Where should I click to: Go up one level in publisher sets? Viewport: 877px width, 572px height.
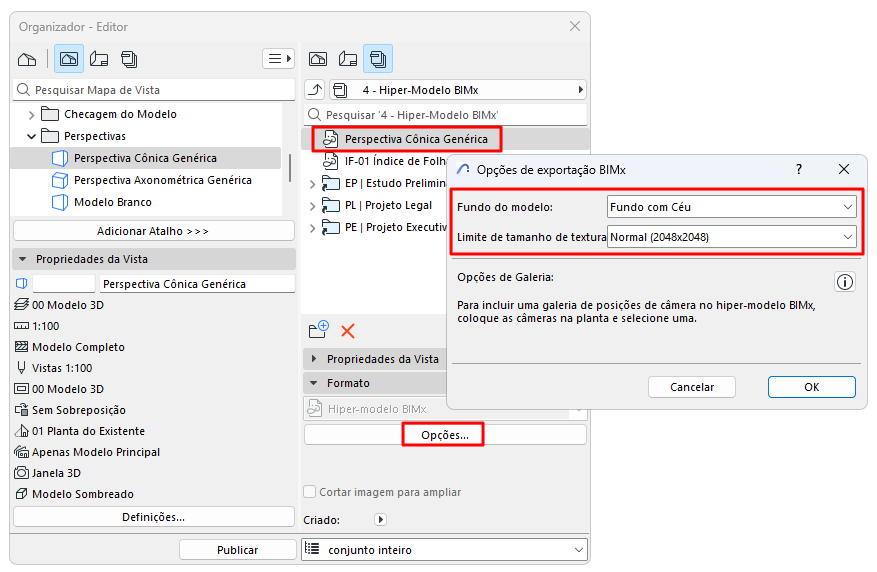[315, 89]
